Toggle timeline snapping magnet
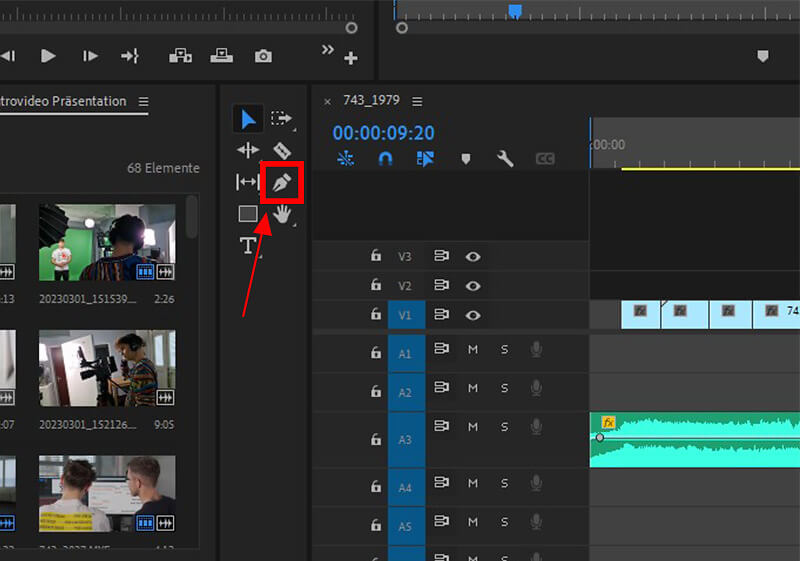Screen dimensions: 800x561 tap(385, 158)
